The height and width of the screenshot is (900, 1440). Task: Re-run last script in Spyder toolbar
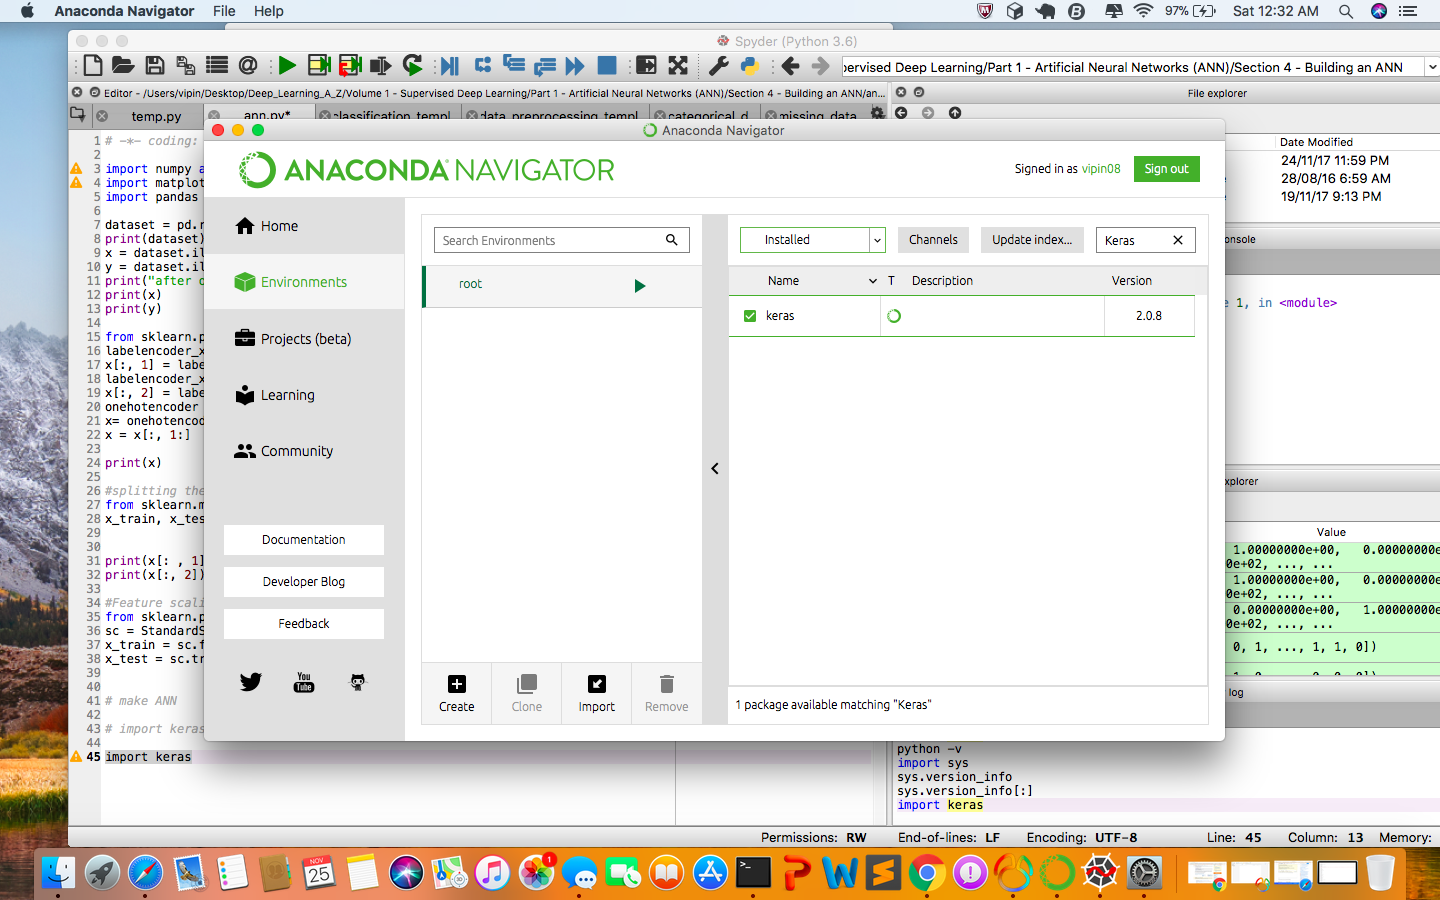coord(413,66)
